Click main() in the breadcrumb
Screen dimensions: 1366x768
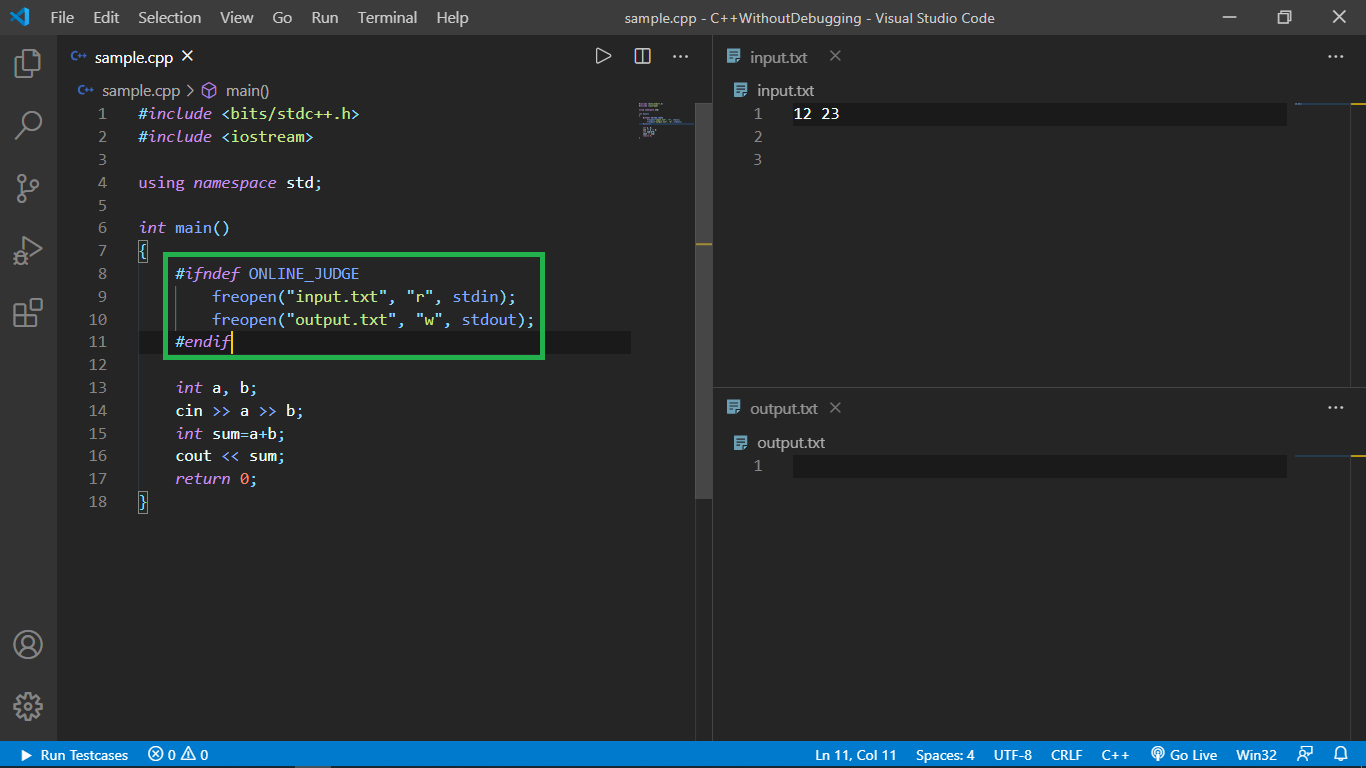[x=246, y=90]
